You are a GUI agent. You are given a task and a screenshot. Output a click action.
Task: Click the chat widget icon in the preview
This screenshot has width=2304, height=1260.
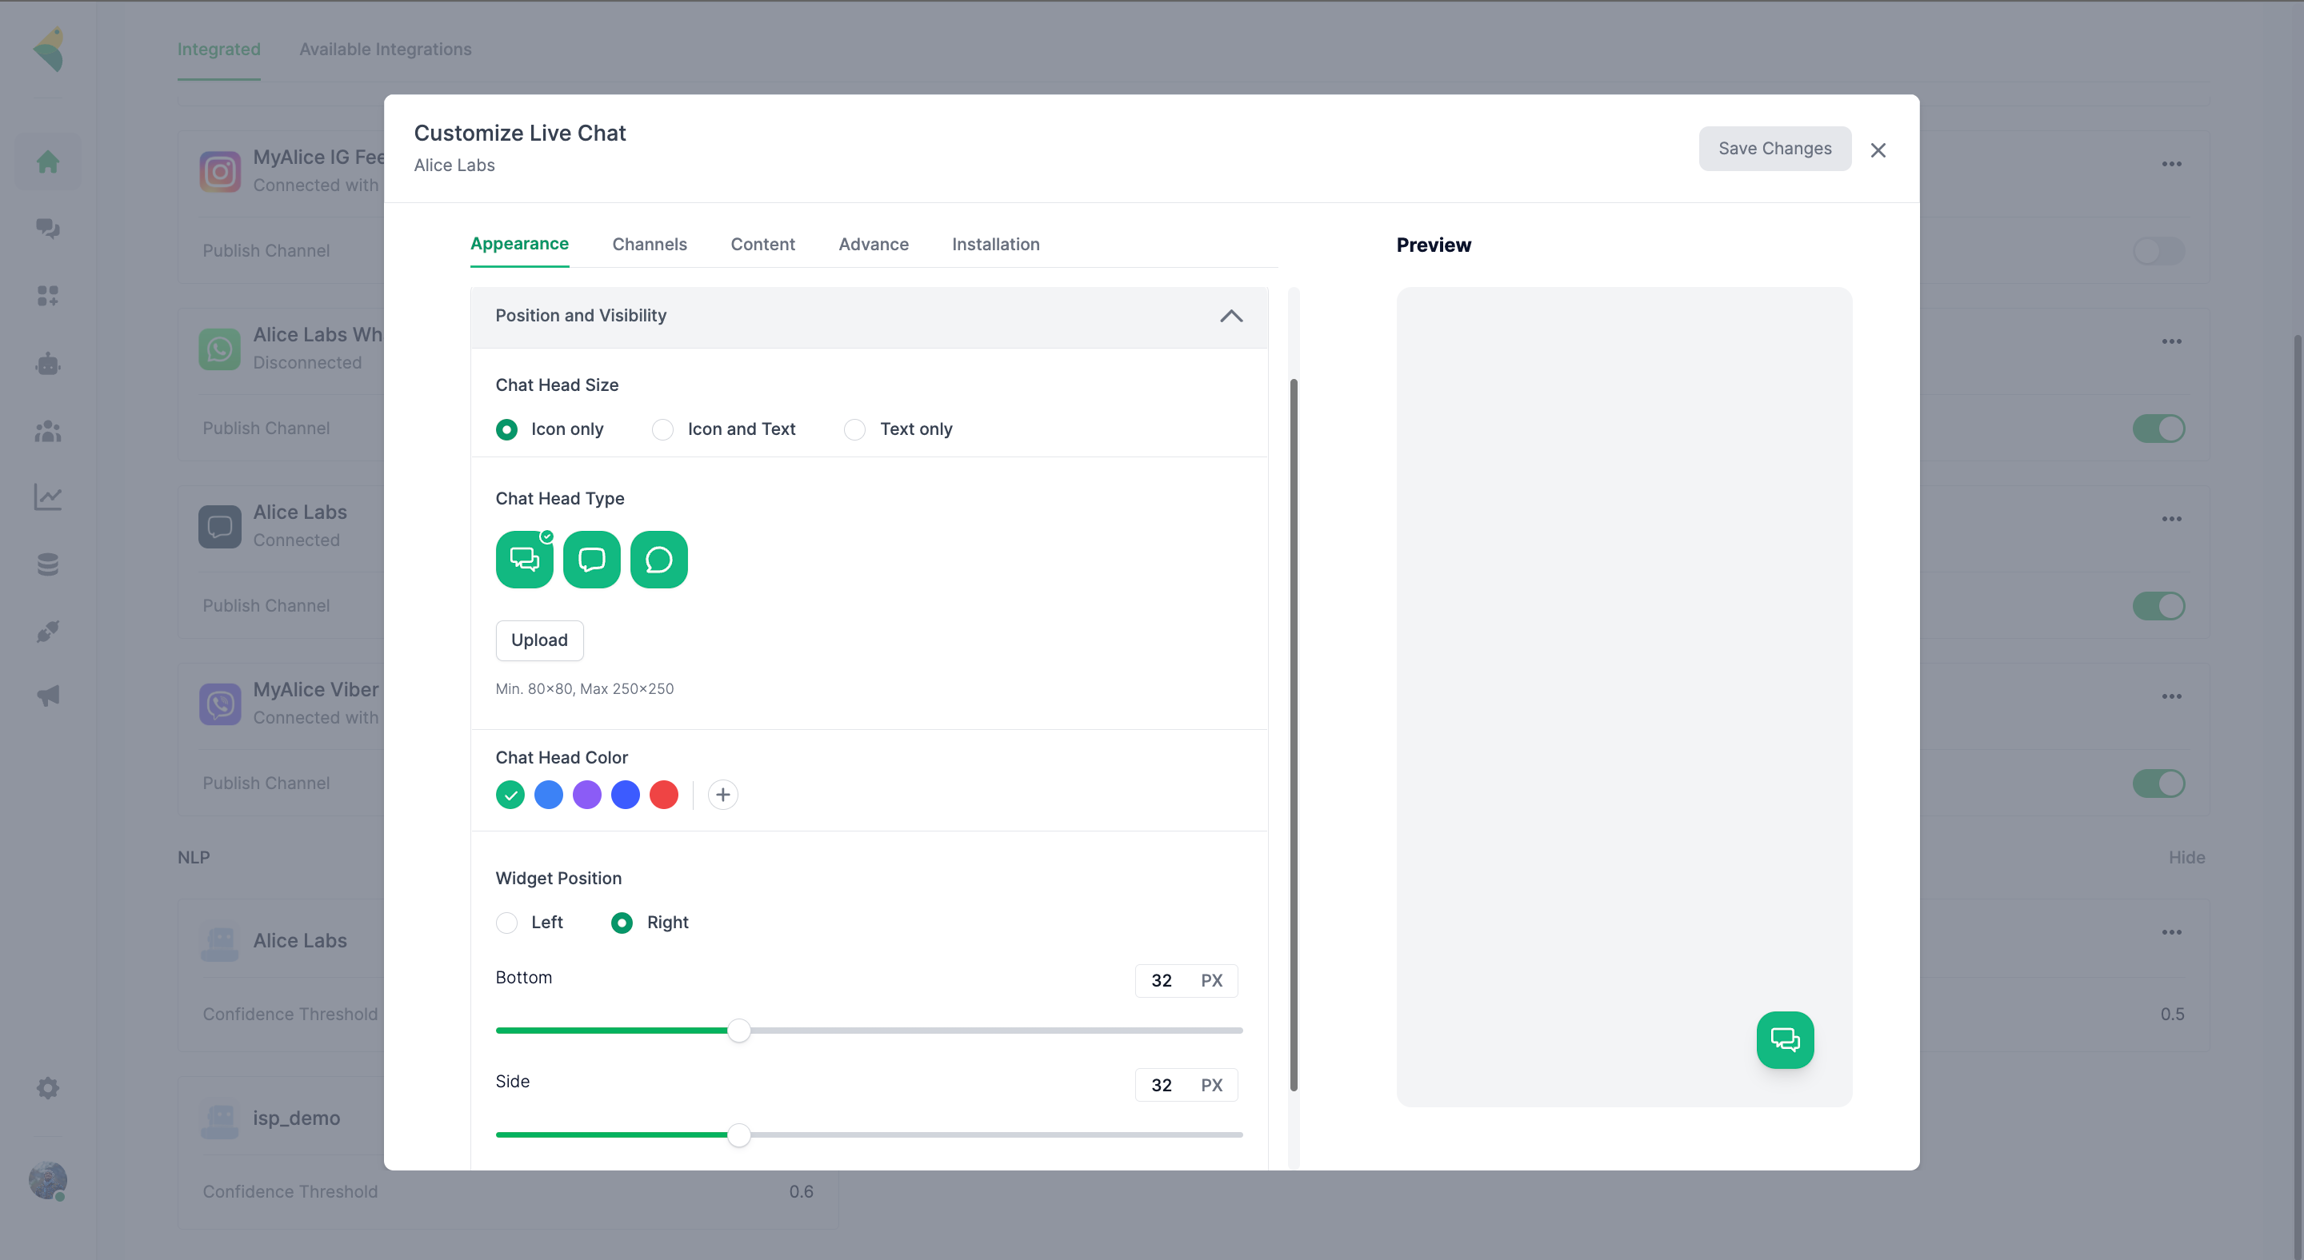pos(1785,1040)
